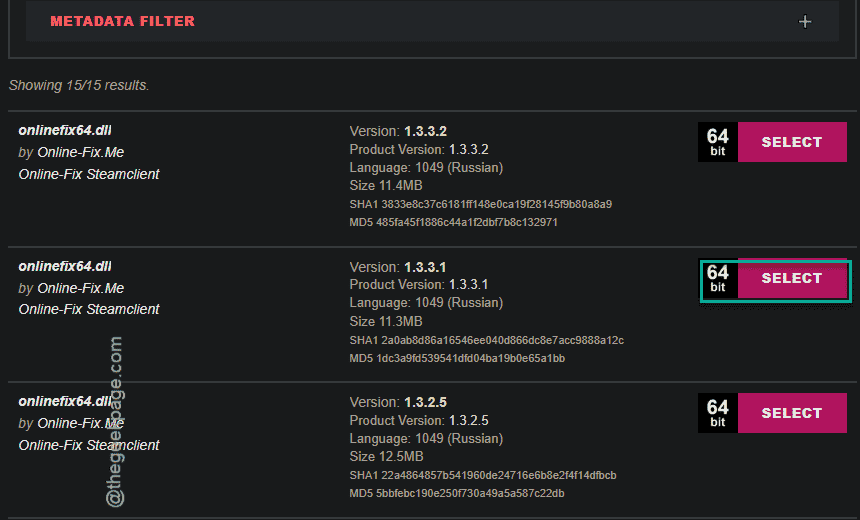Click MD5 hash of version 1.3.3.2
This screenshot has height=520, width=860.
[x=454, y=223]
